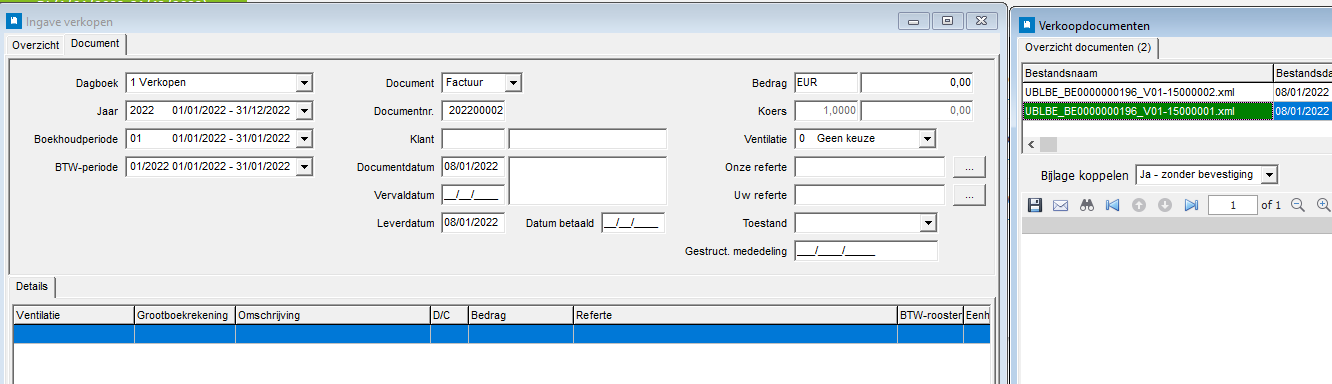Jump to the last page of the preview
The image size is (1332, 384).
(1190, 205)
